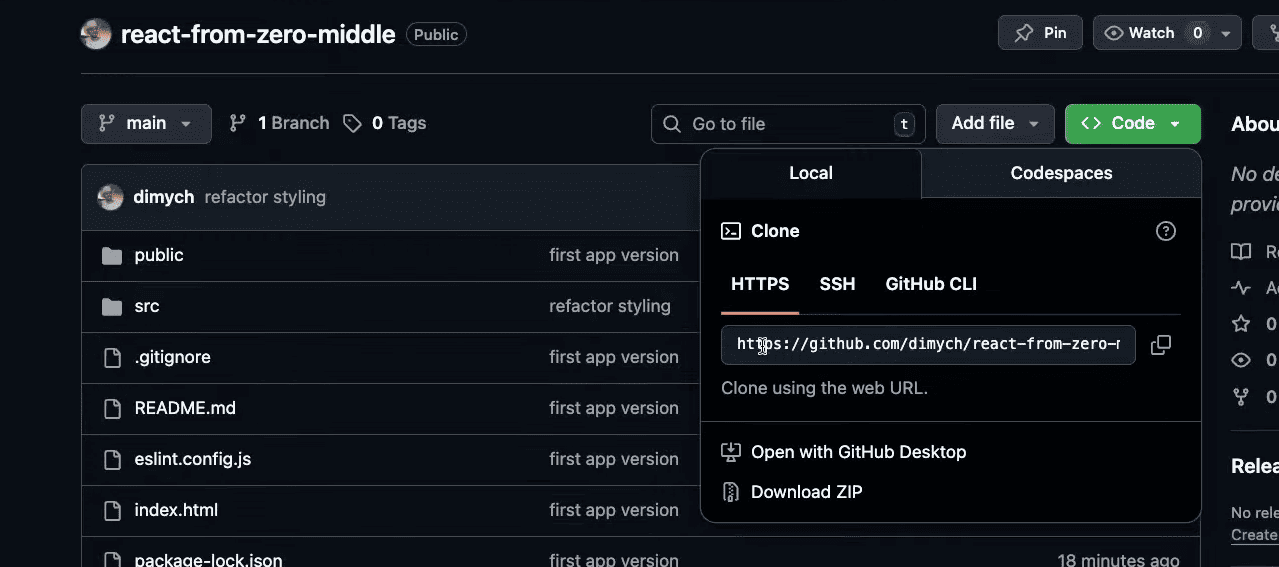Click the Download ZIP archive icon
The height and width of the screenshot is (567, 1279).
[731, 492]
